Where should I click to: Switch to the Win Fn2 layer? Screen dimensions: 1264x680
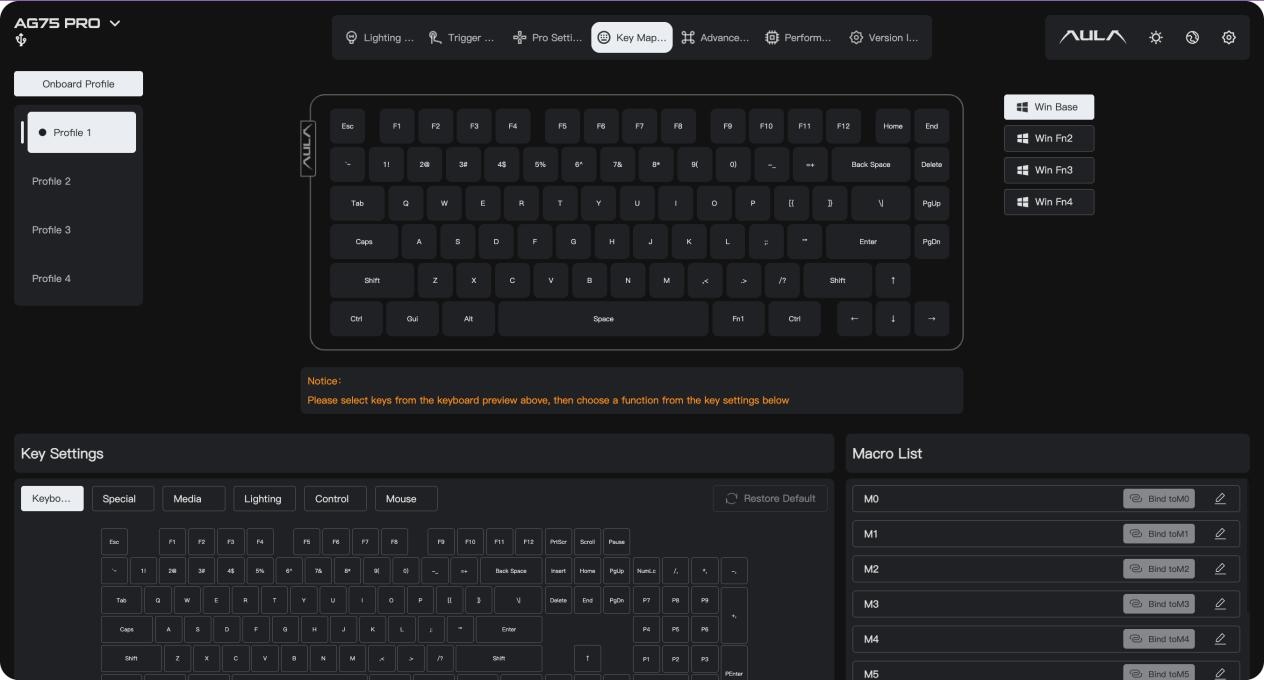[1049, 139]
